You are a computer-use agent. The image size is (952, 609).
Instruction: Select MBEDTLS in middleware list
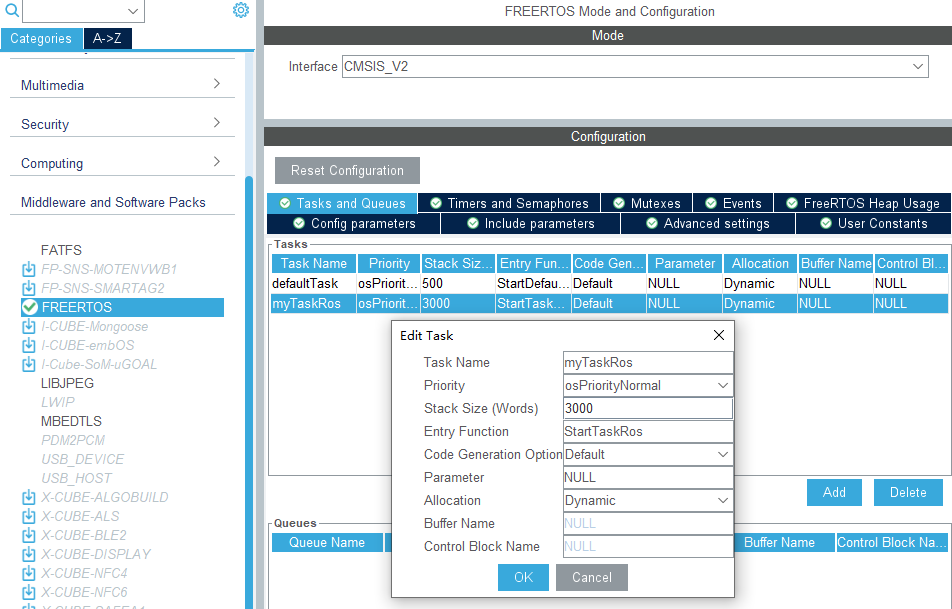(x=71, y=421)
